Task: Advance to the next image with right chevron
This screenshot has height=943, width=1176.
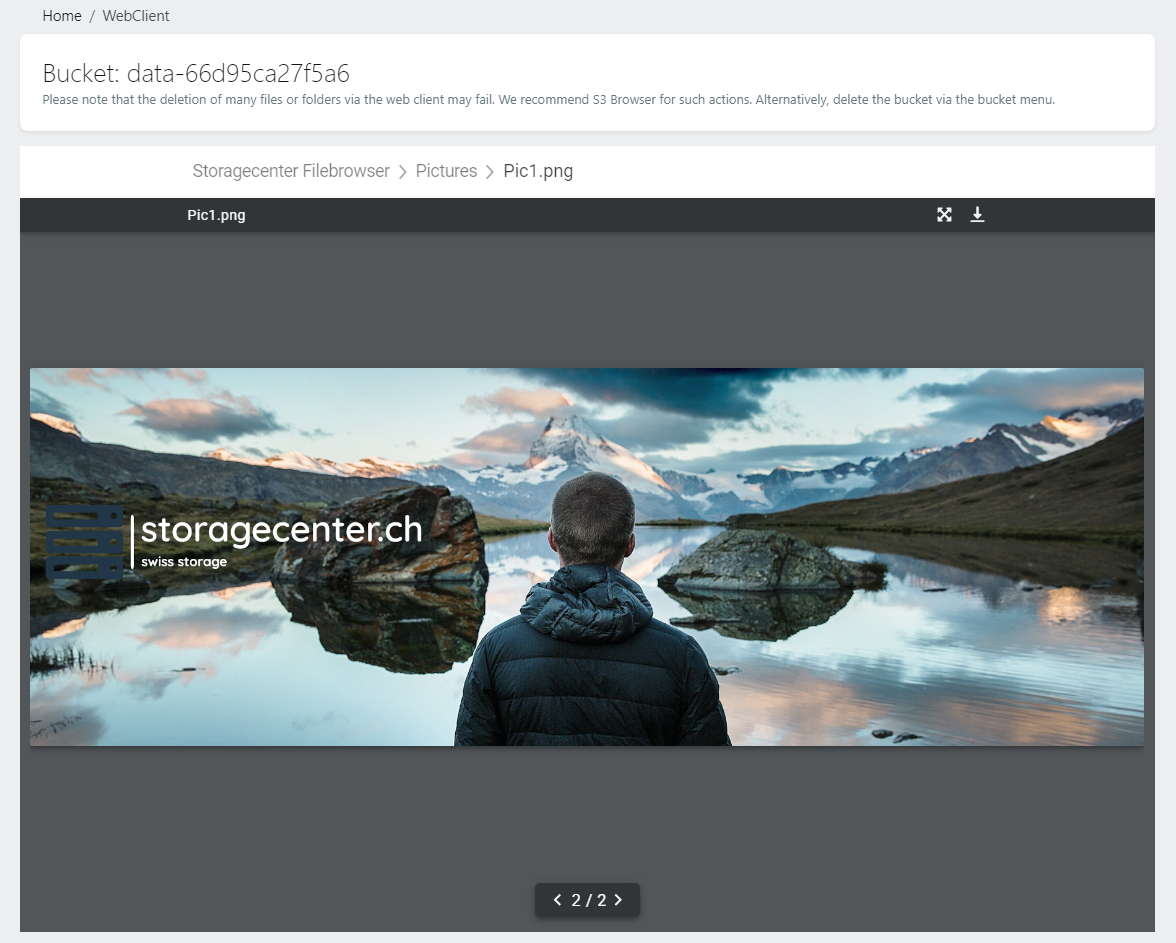Action: [617, 900]
